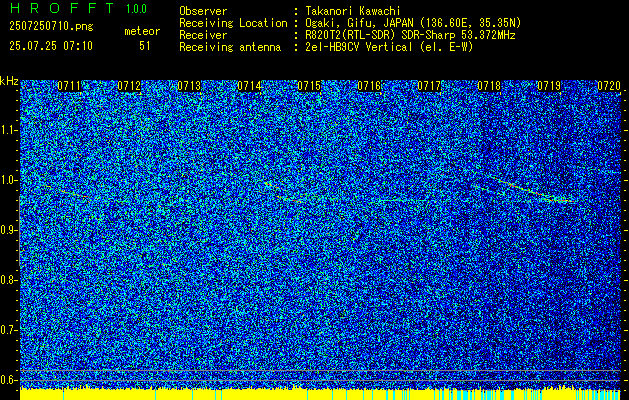Click the 1.0 kHz axis label

[x=9, y=180]
